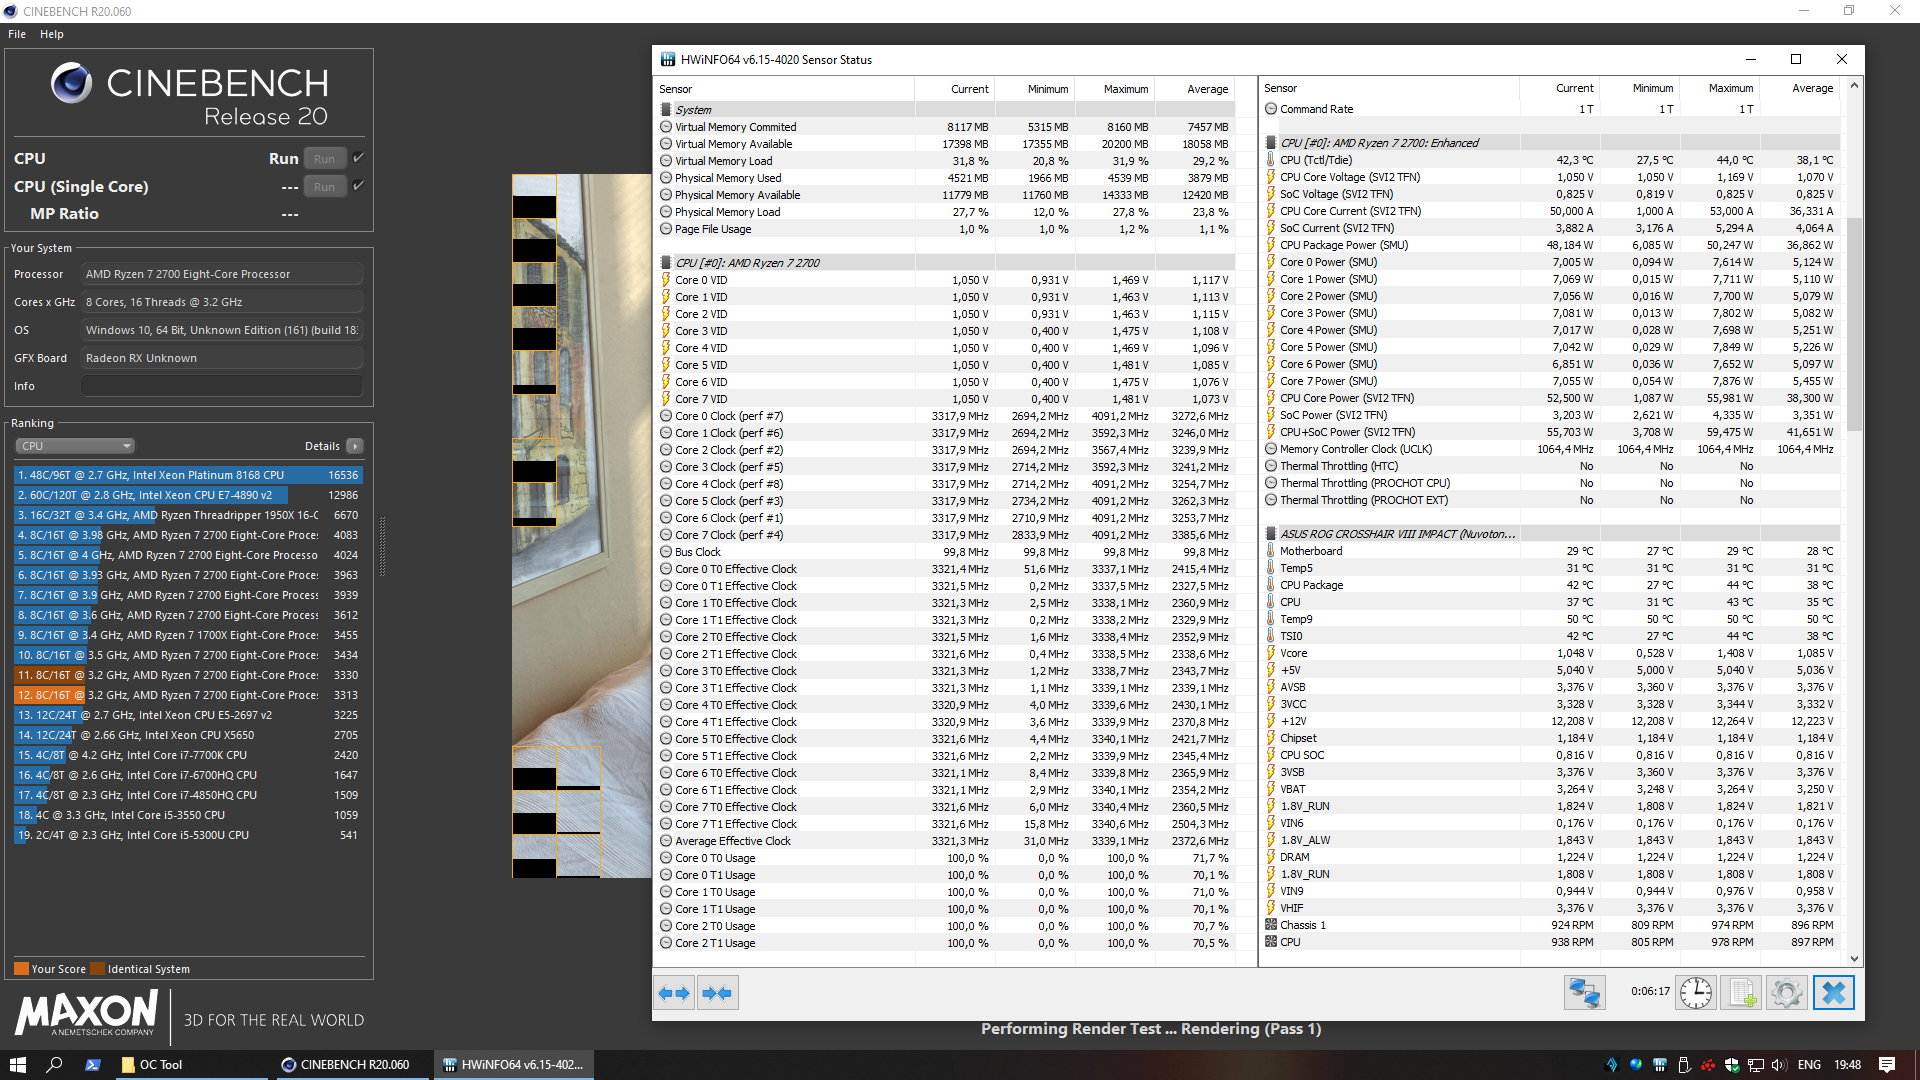
Task: Click Run beside CPU Single Core
Action: (x=324, y=187)
